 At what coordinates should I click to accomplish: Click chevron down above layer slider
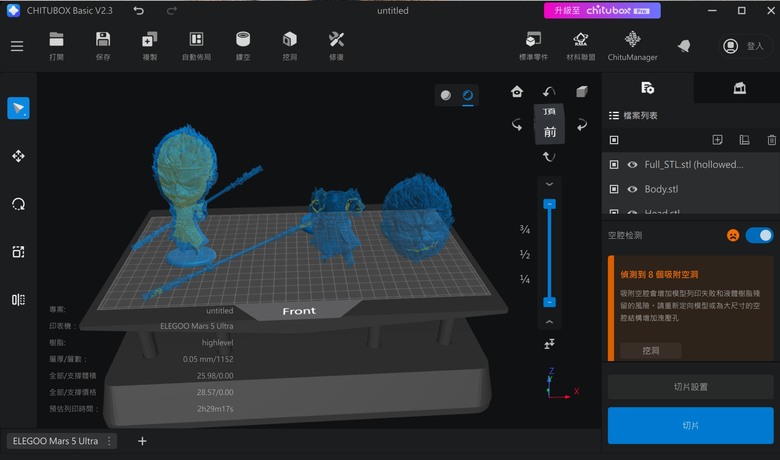click(549, 184)
